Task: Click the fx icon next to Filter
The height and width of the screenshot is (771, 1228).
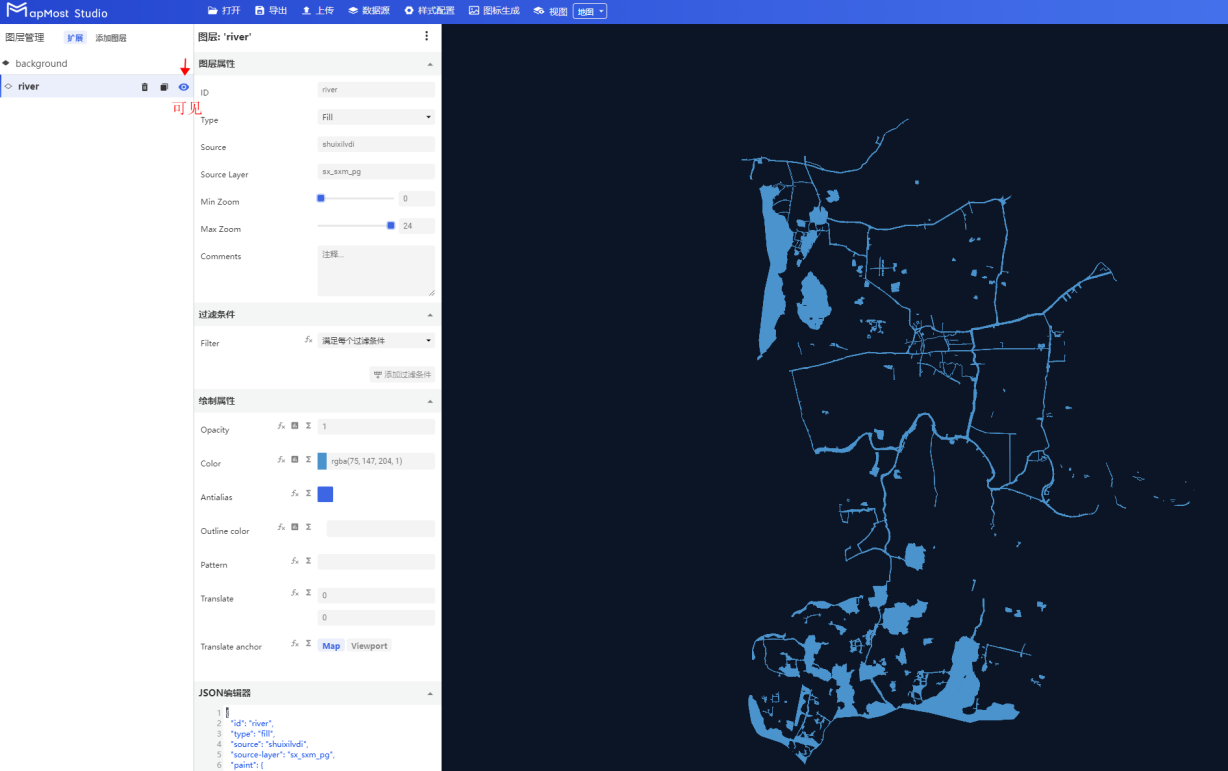Action: coord(308,340)
